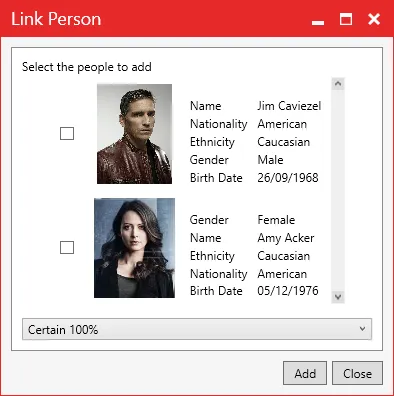
Task: Click the Close button
Action: point(357,373)
